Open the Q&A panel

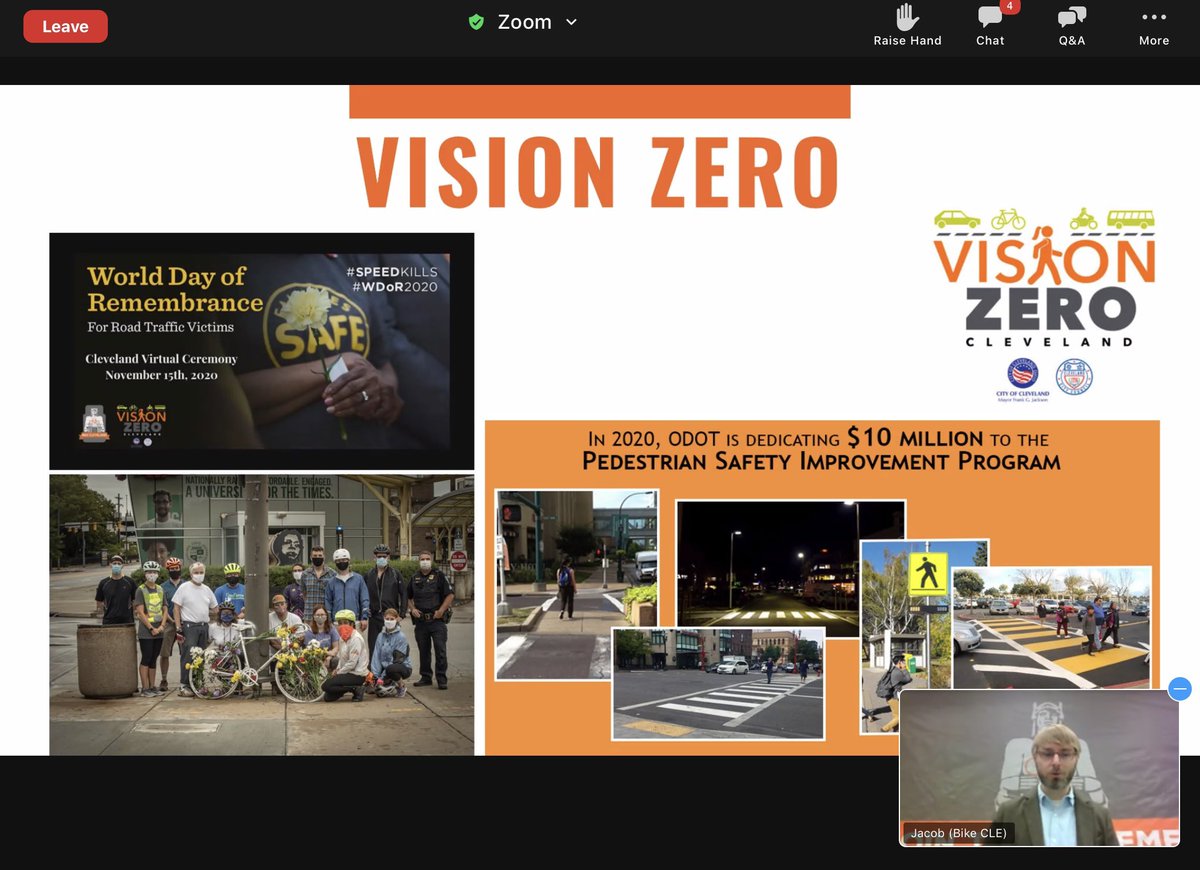coord(1072,26)
